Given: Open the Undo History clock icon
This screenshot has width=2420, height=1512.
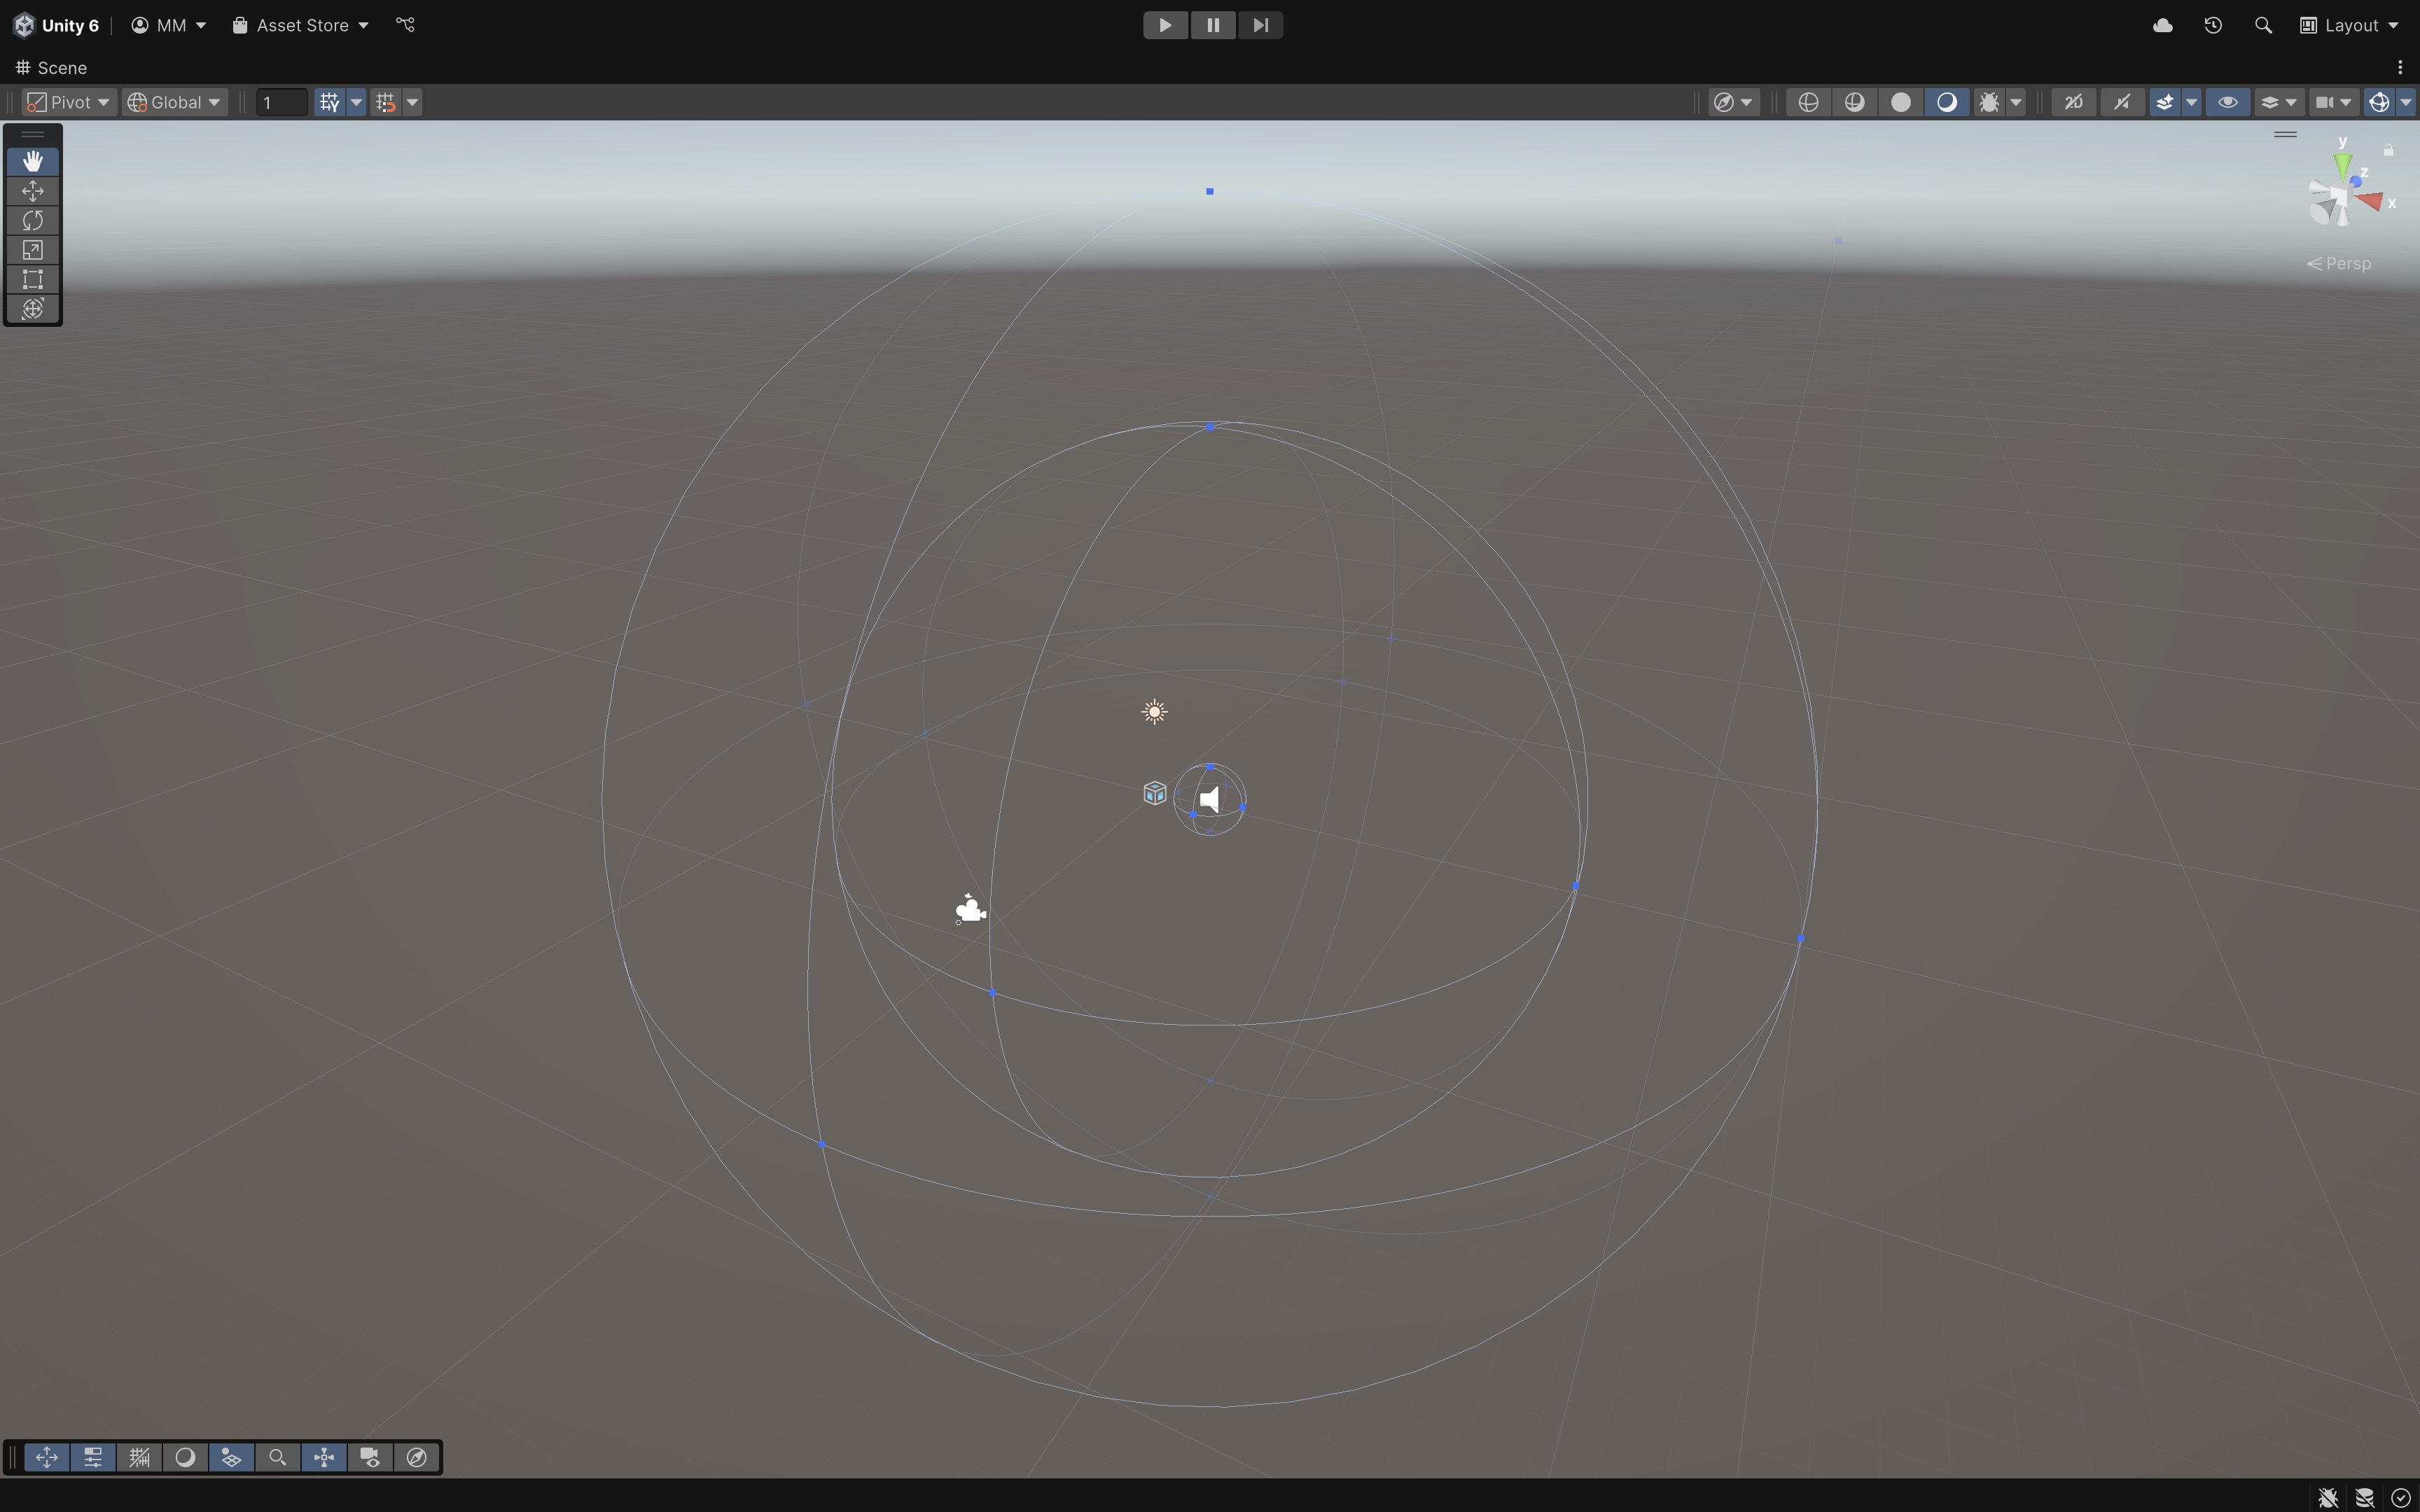Looking at the screenshot, I should pos(2213,25).
